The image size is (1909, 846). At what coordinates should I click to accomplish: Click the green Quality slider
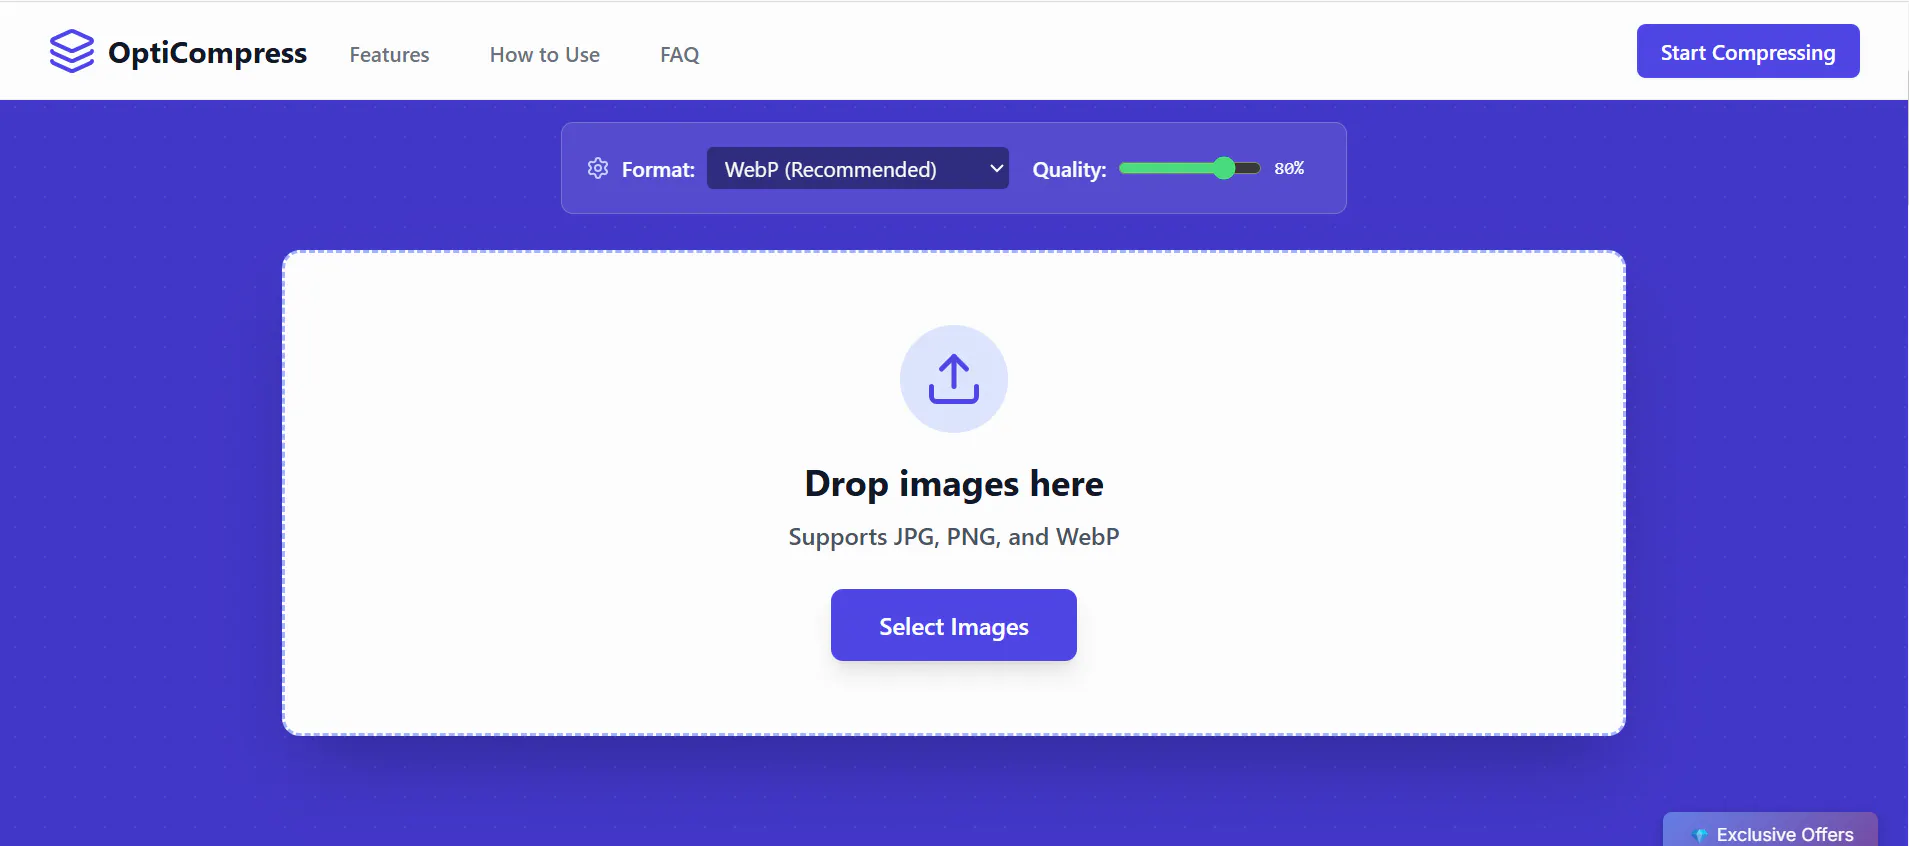click(x=1190, y=168)
